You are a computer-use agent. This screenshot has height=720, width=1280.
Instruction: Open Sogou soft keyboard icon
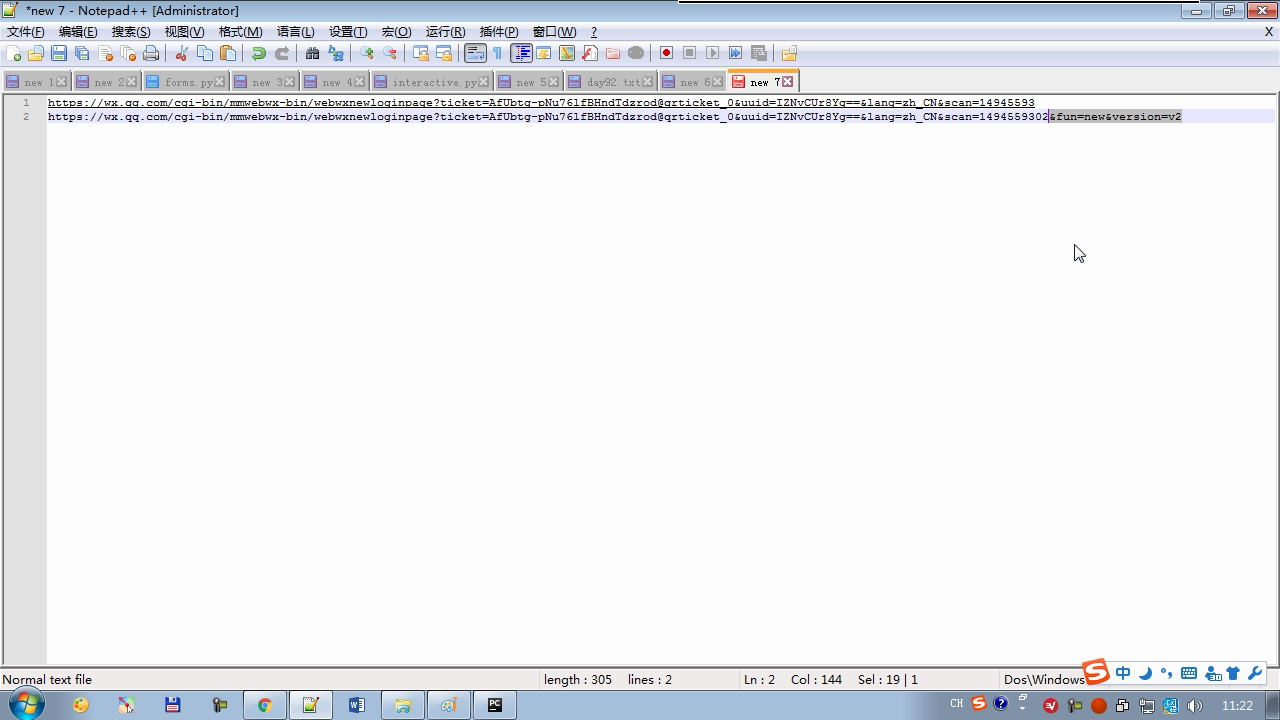click(x=1189, y=674)
